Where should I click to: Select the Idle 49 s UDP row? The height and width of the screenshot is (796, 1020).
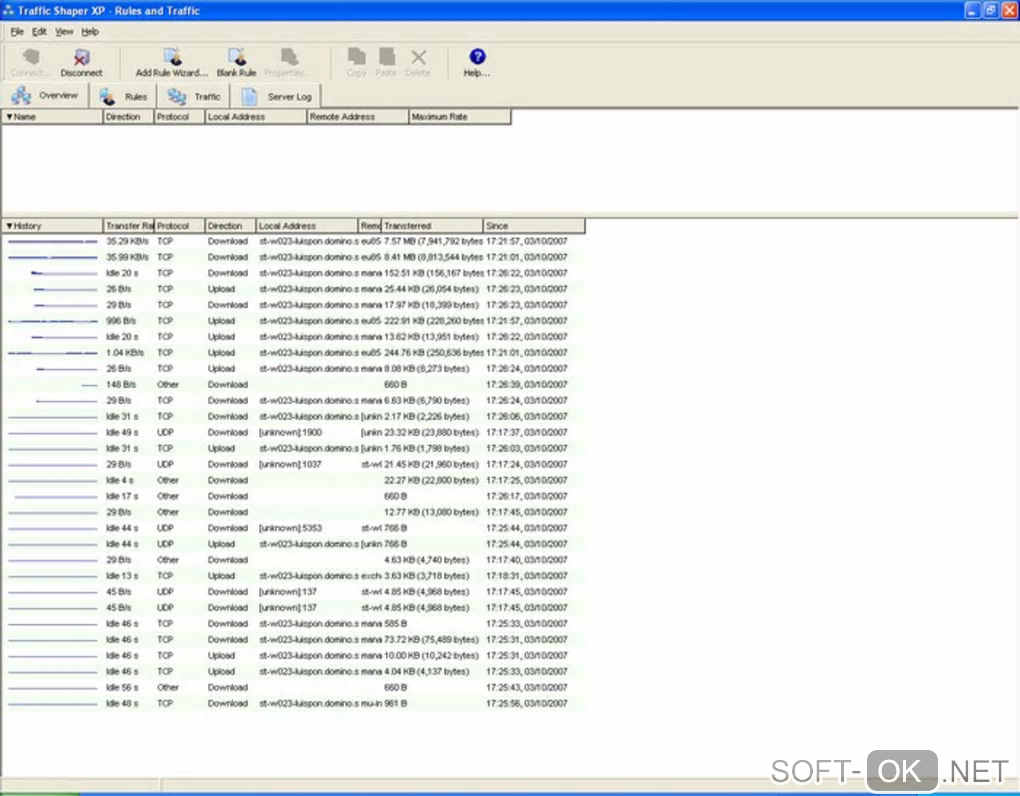[x=293, y=432]
